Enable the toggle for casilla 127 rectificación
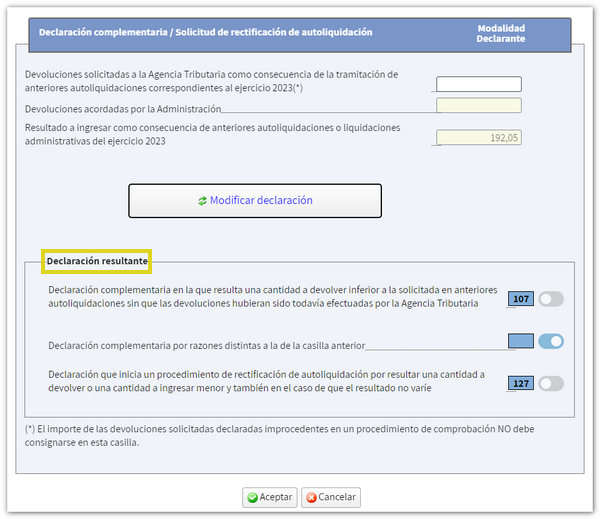Image resolution: width=600 pixels, height=519 pixels. coord(551,383)
